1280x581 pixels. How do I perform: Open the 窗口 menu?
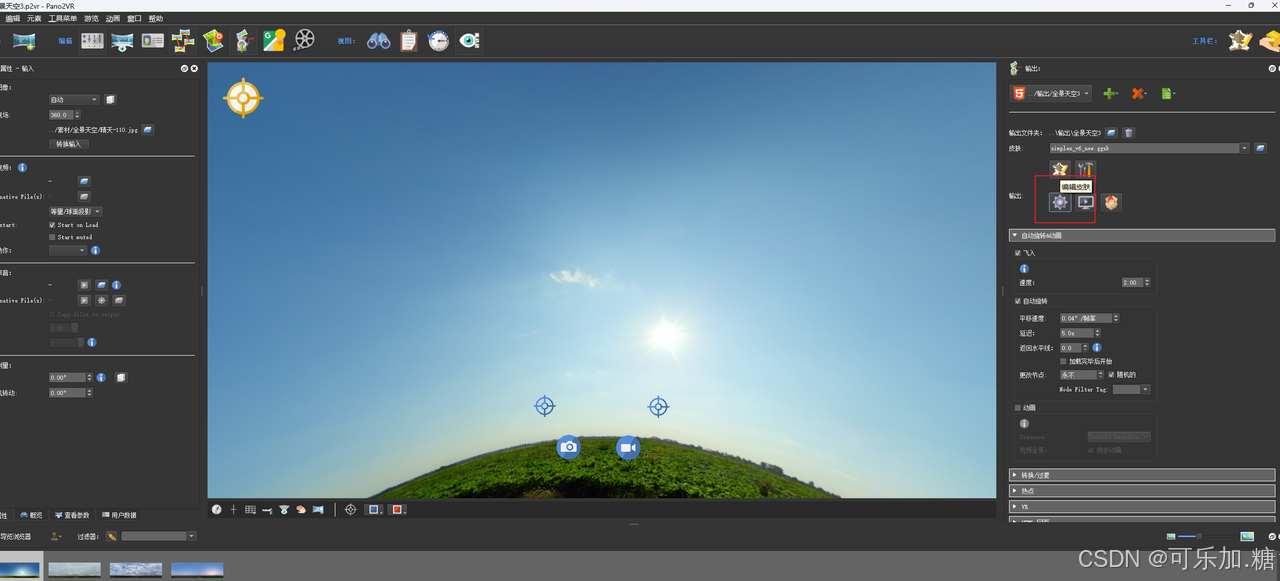[134, 19]
